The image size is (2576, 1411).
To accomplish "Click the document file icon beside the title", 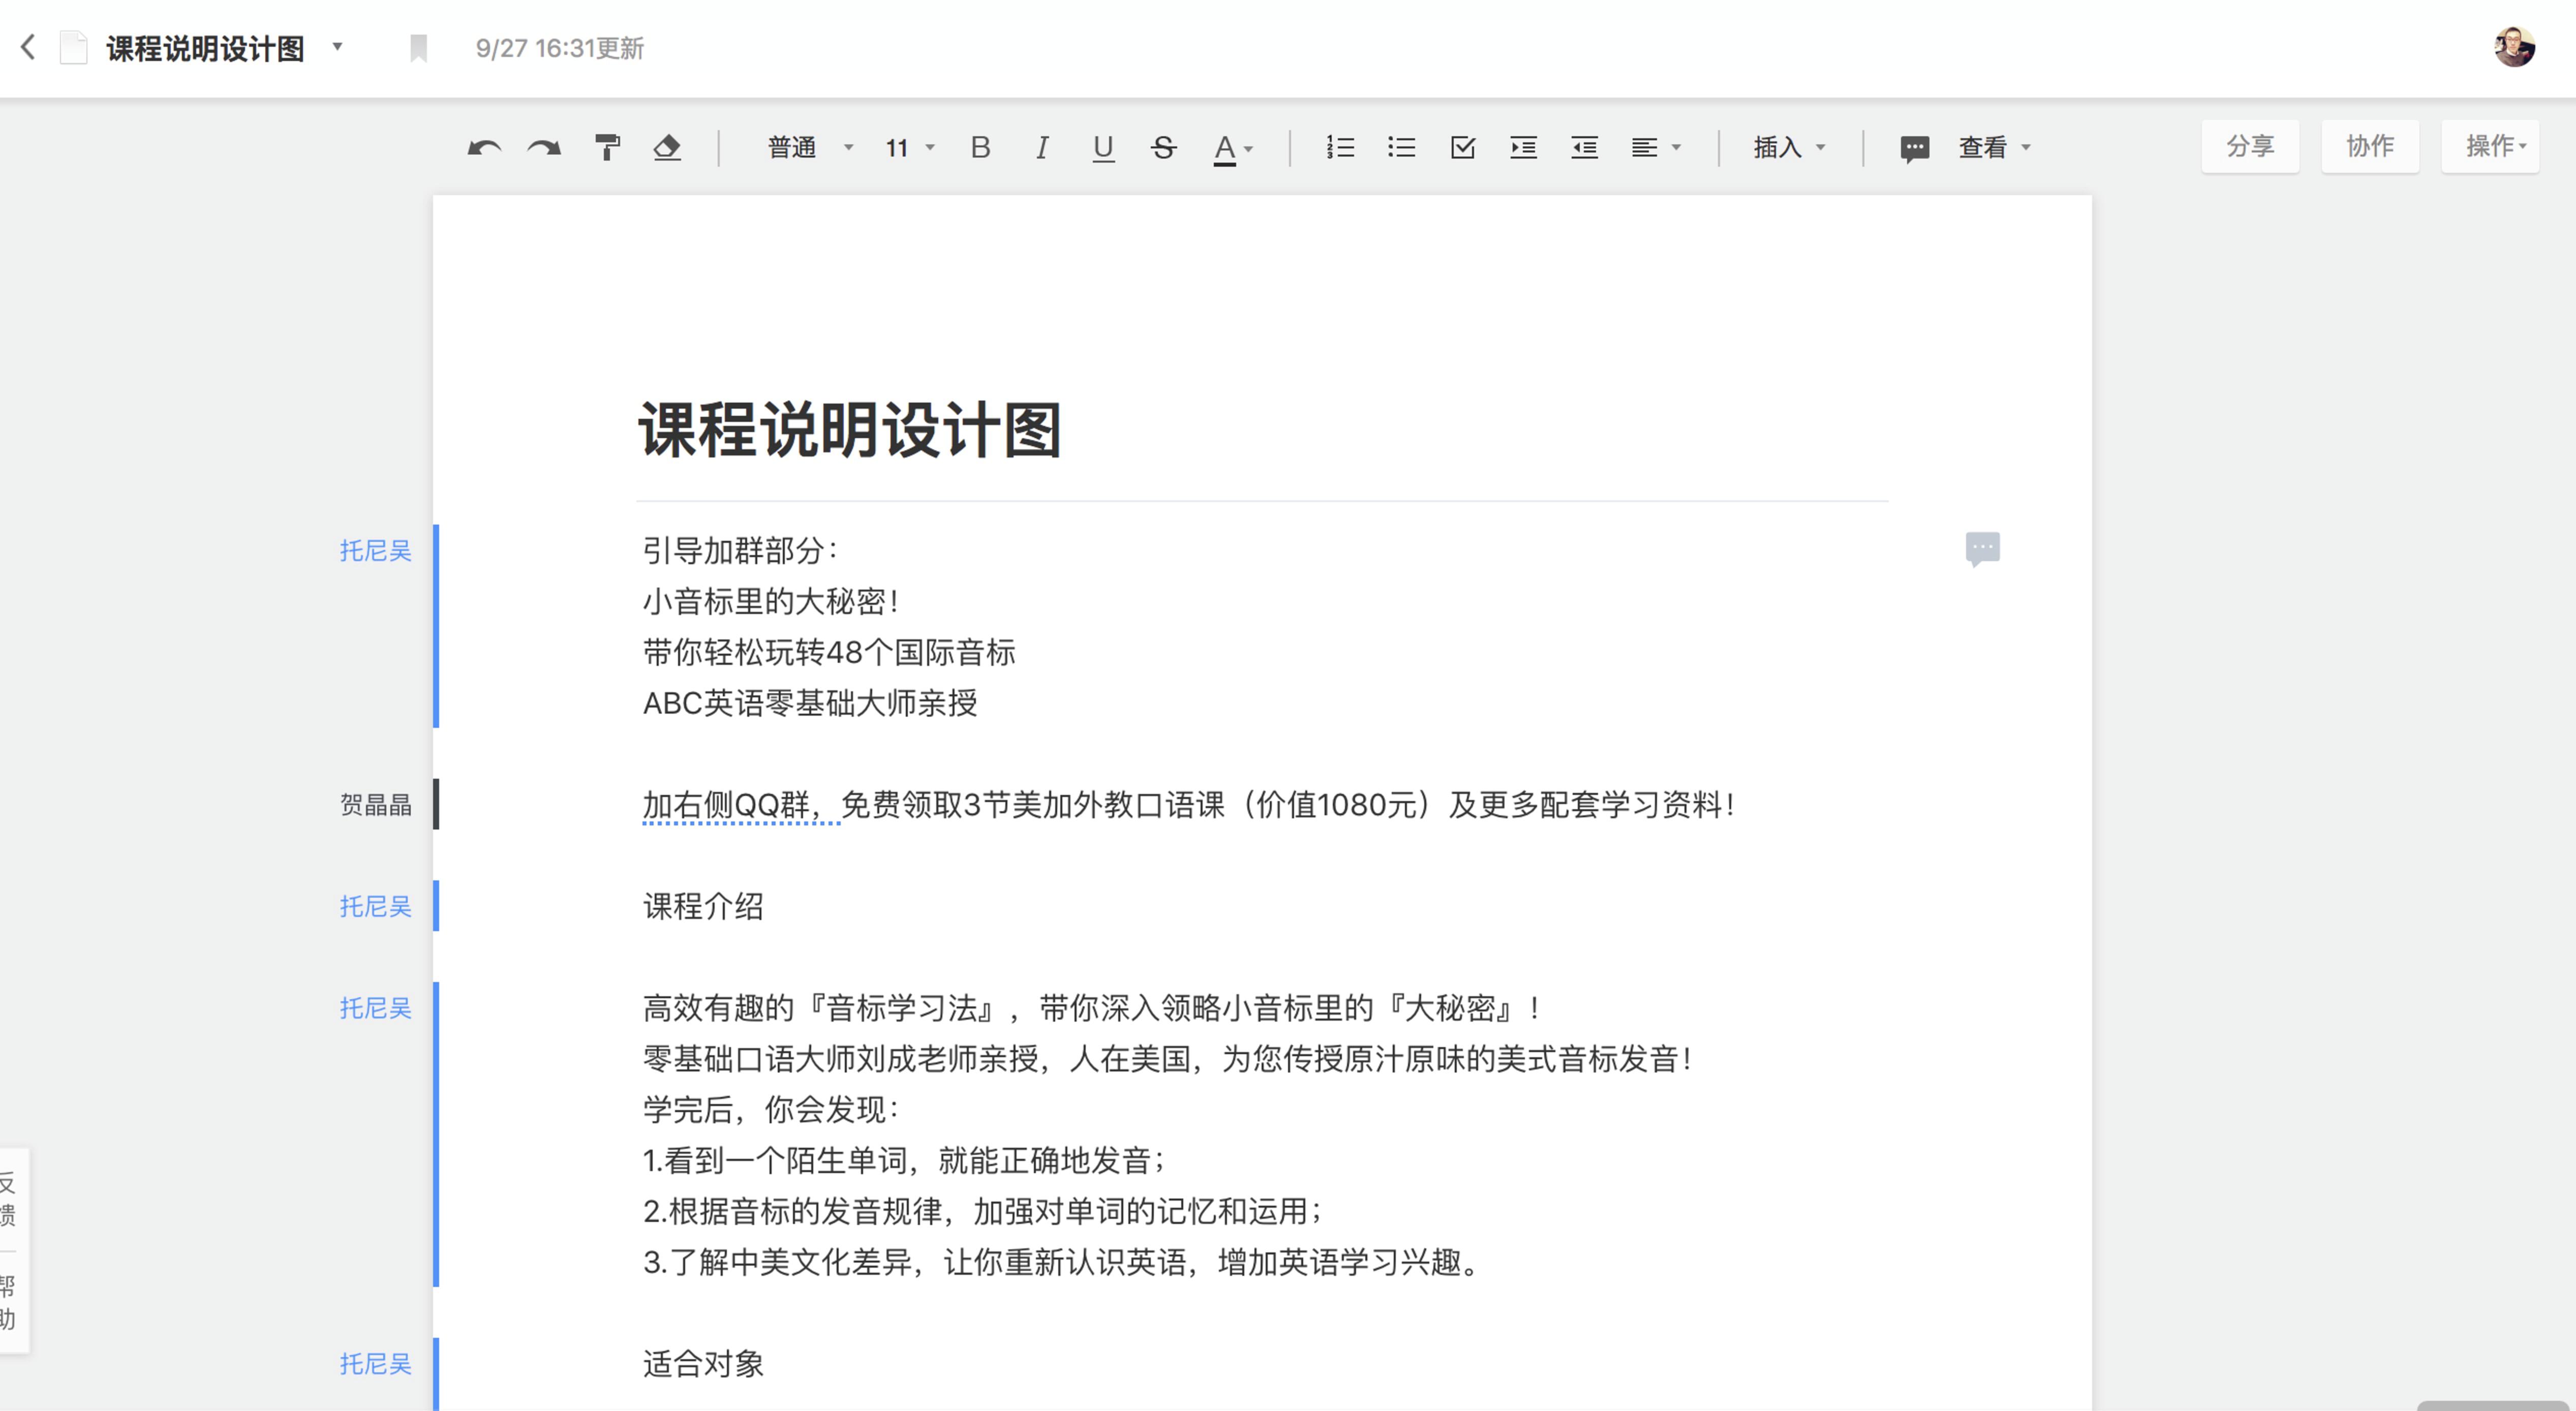I will tap(73, 47).
